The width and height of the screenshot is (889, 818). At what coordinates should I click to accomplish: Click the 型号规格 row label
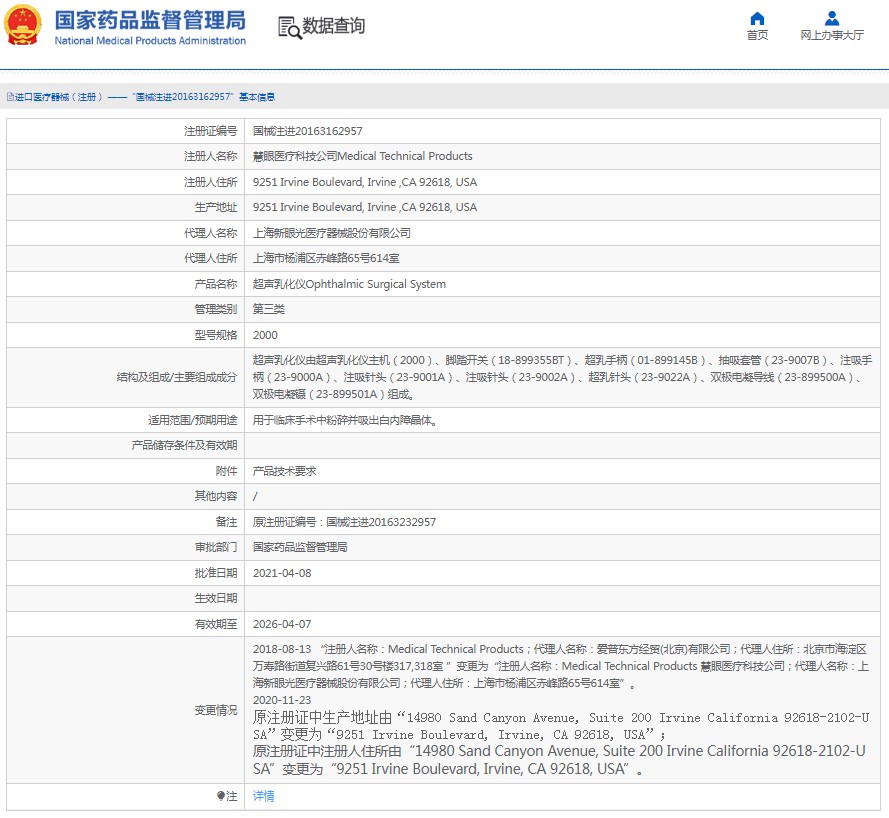(x=215, y=335)
